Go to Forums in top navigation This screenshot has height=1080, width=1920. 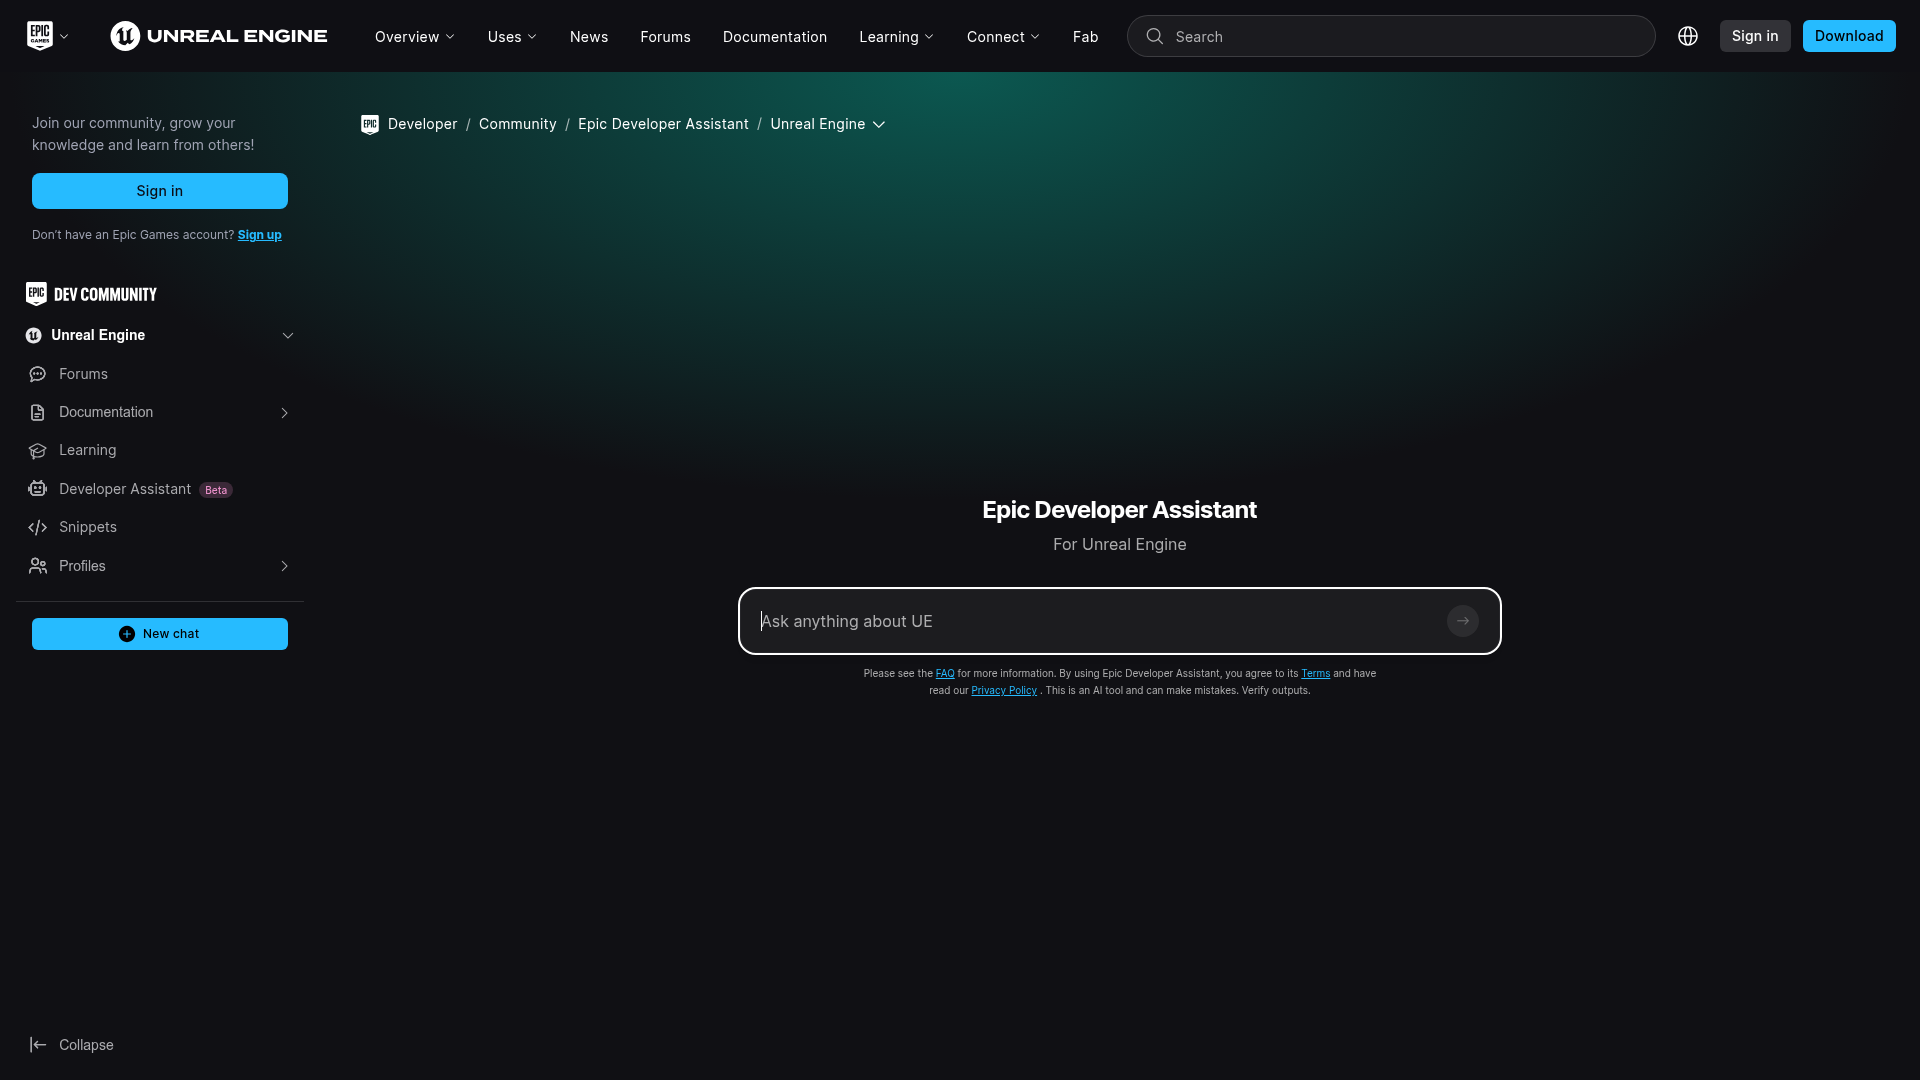click(665, 37)
